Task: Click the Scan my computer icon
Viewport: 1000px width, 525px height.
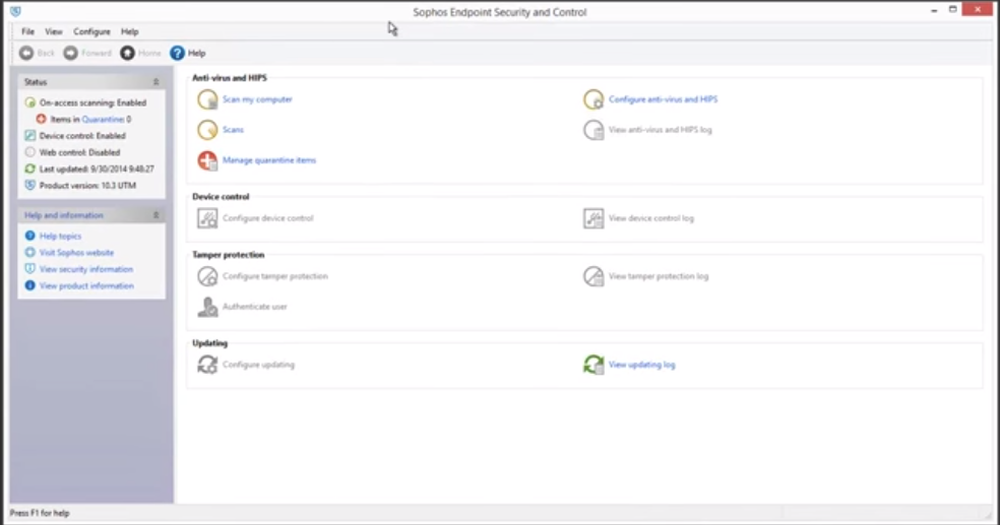Action: pyautogui.click(x=207, y=100)
